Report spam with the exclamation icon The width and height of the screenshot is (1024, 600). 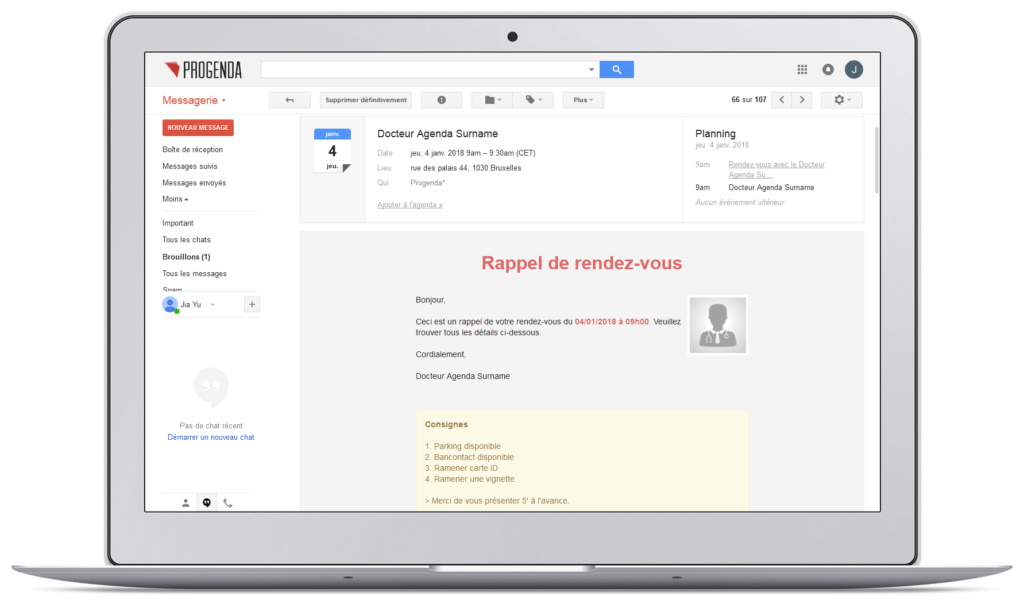coord(441,100)
